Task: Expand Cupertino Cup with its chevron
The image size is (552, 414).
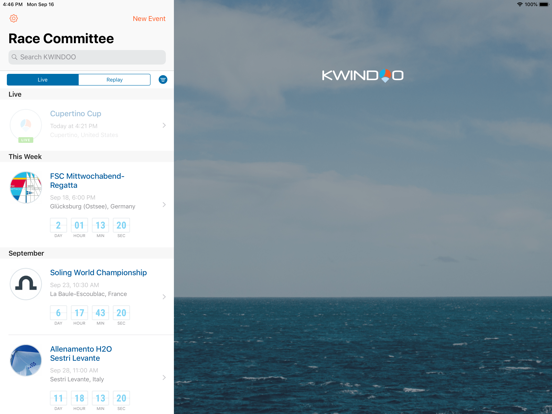Action: click(x=164, y=125)
